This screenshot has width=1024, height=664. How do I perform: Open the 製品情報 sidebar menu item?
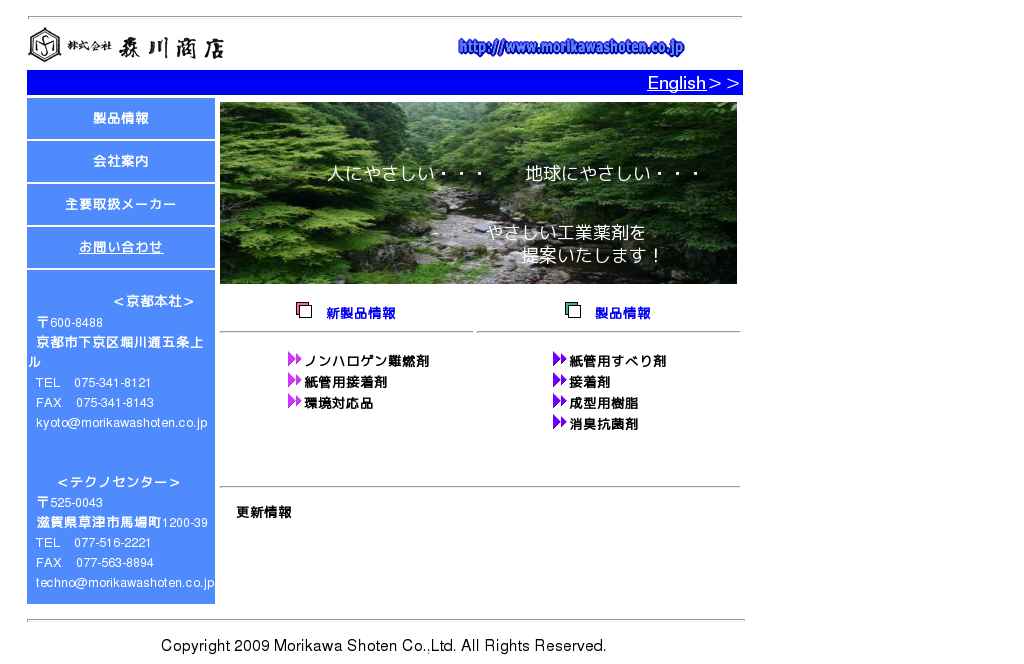tap(121, 119)
